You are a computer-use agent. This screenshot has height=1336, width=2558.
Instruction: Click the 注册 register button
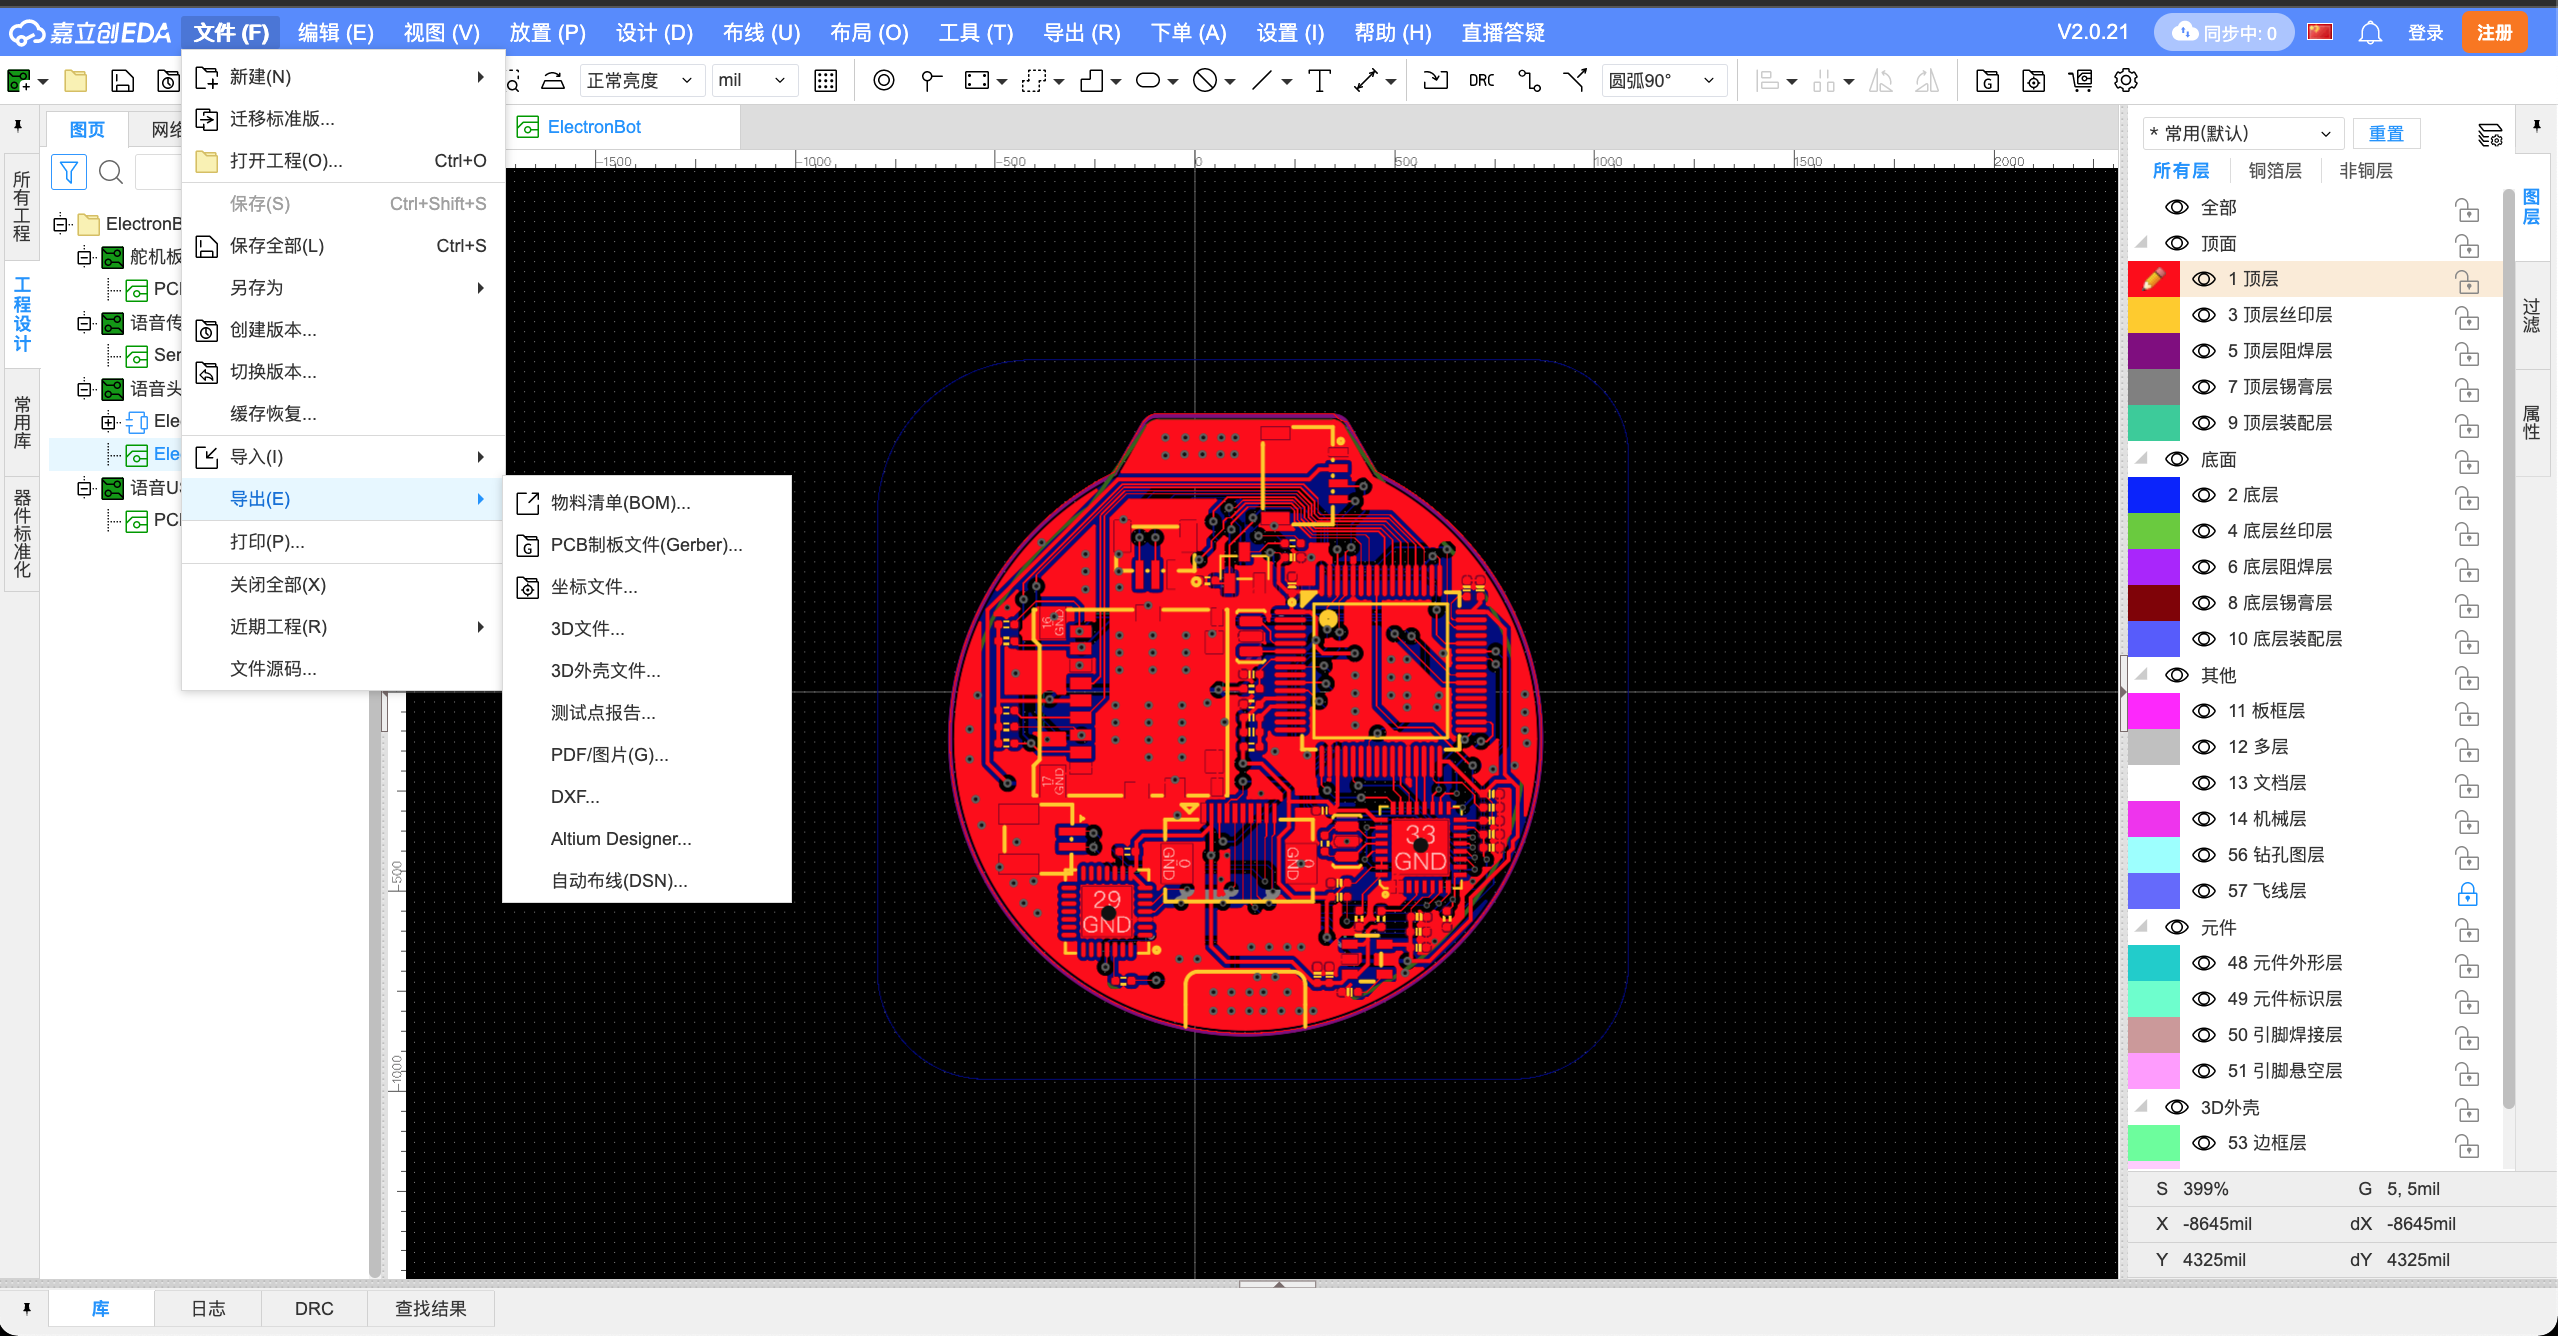click(2494, 33)
